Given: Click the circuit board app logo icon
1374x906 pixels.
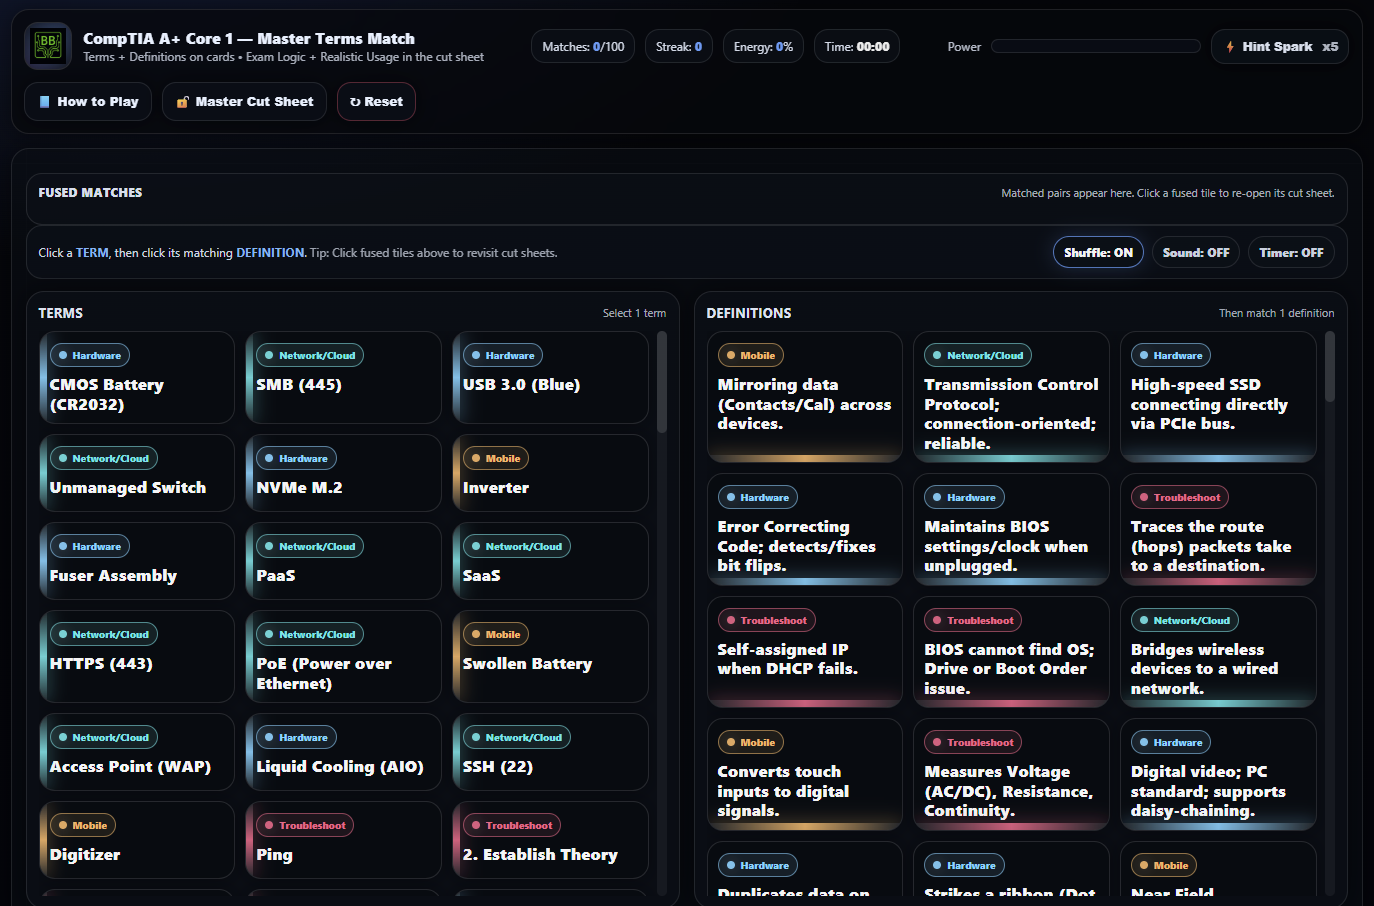Looking at the screenshot, I should tap(47, 46).
